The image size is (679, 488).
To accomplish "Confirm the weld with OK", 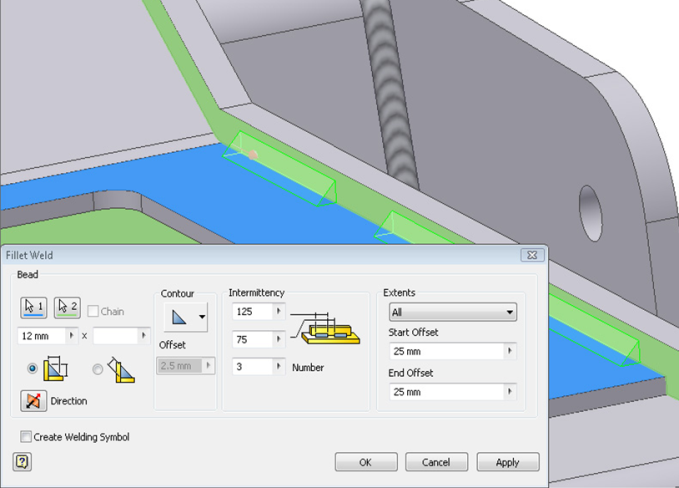I will pos(366,462).
